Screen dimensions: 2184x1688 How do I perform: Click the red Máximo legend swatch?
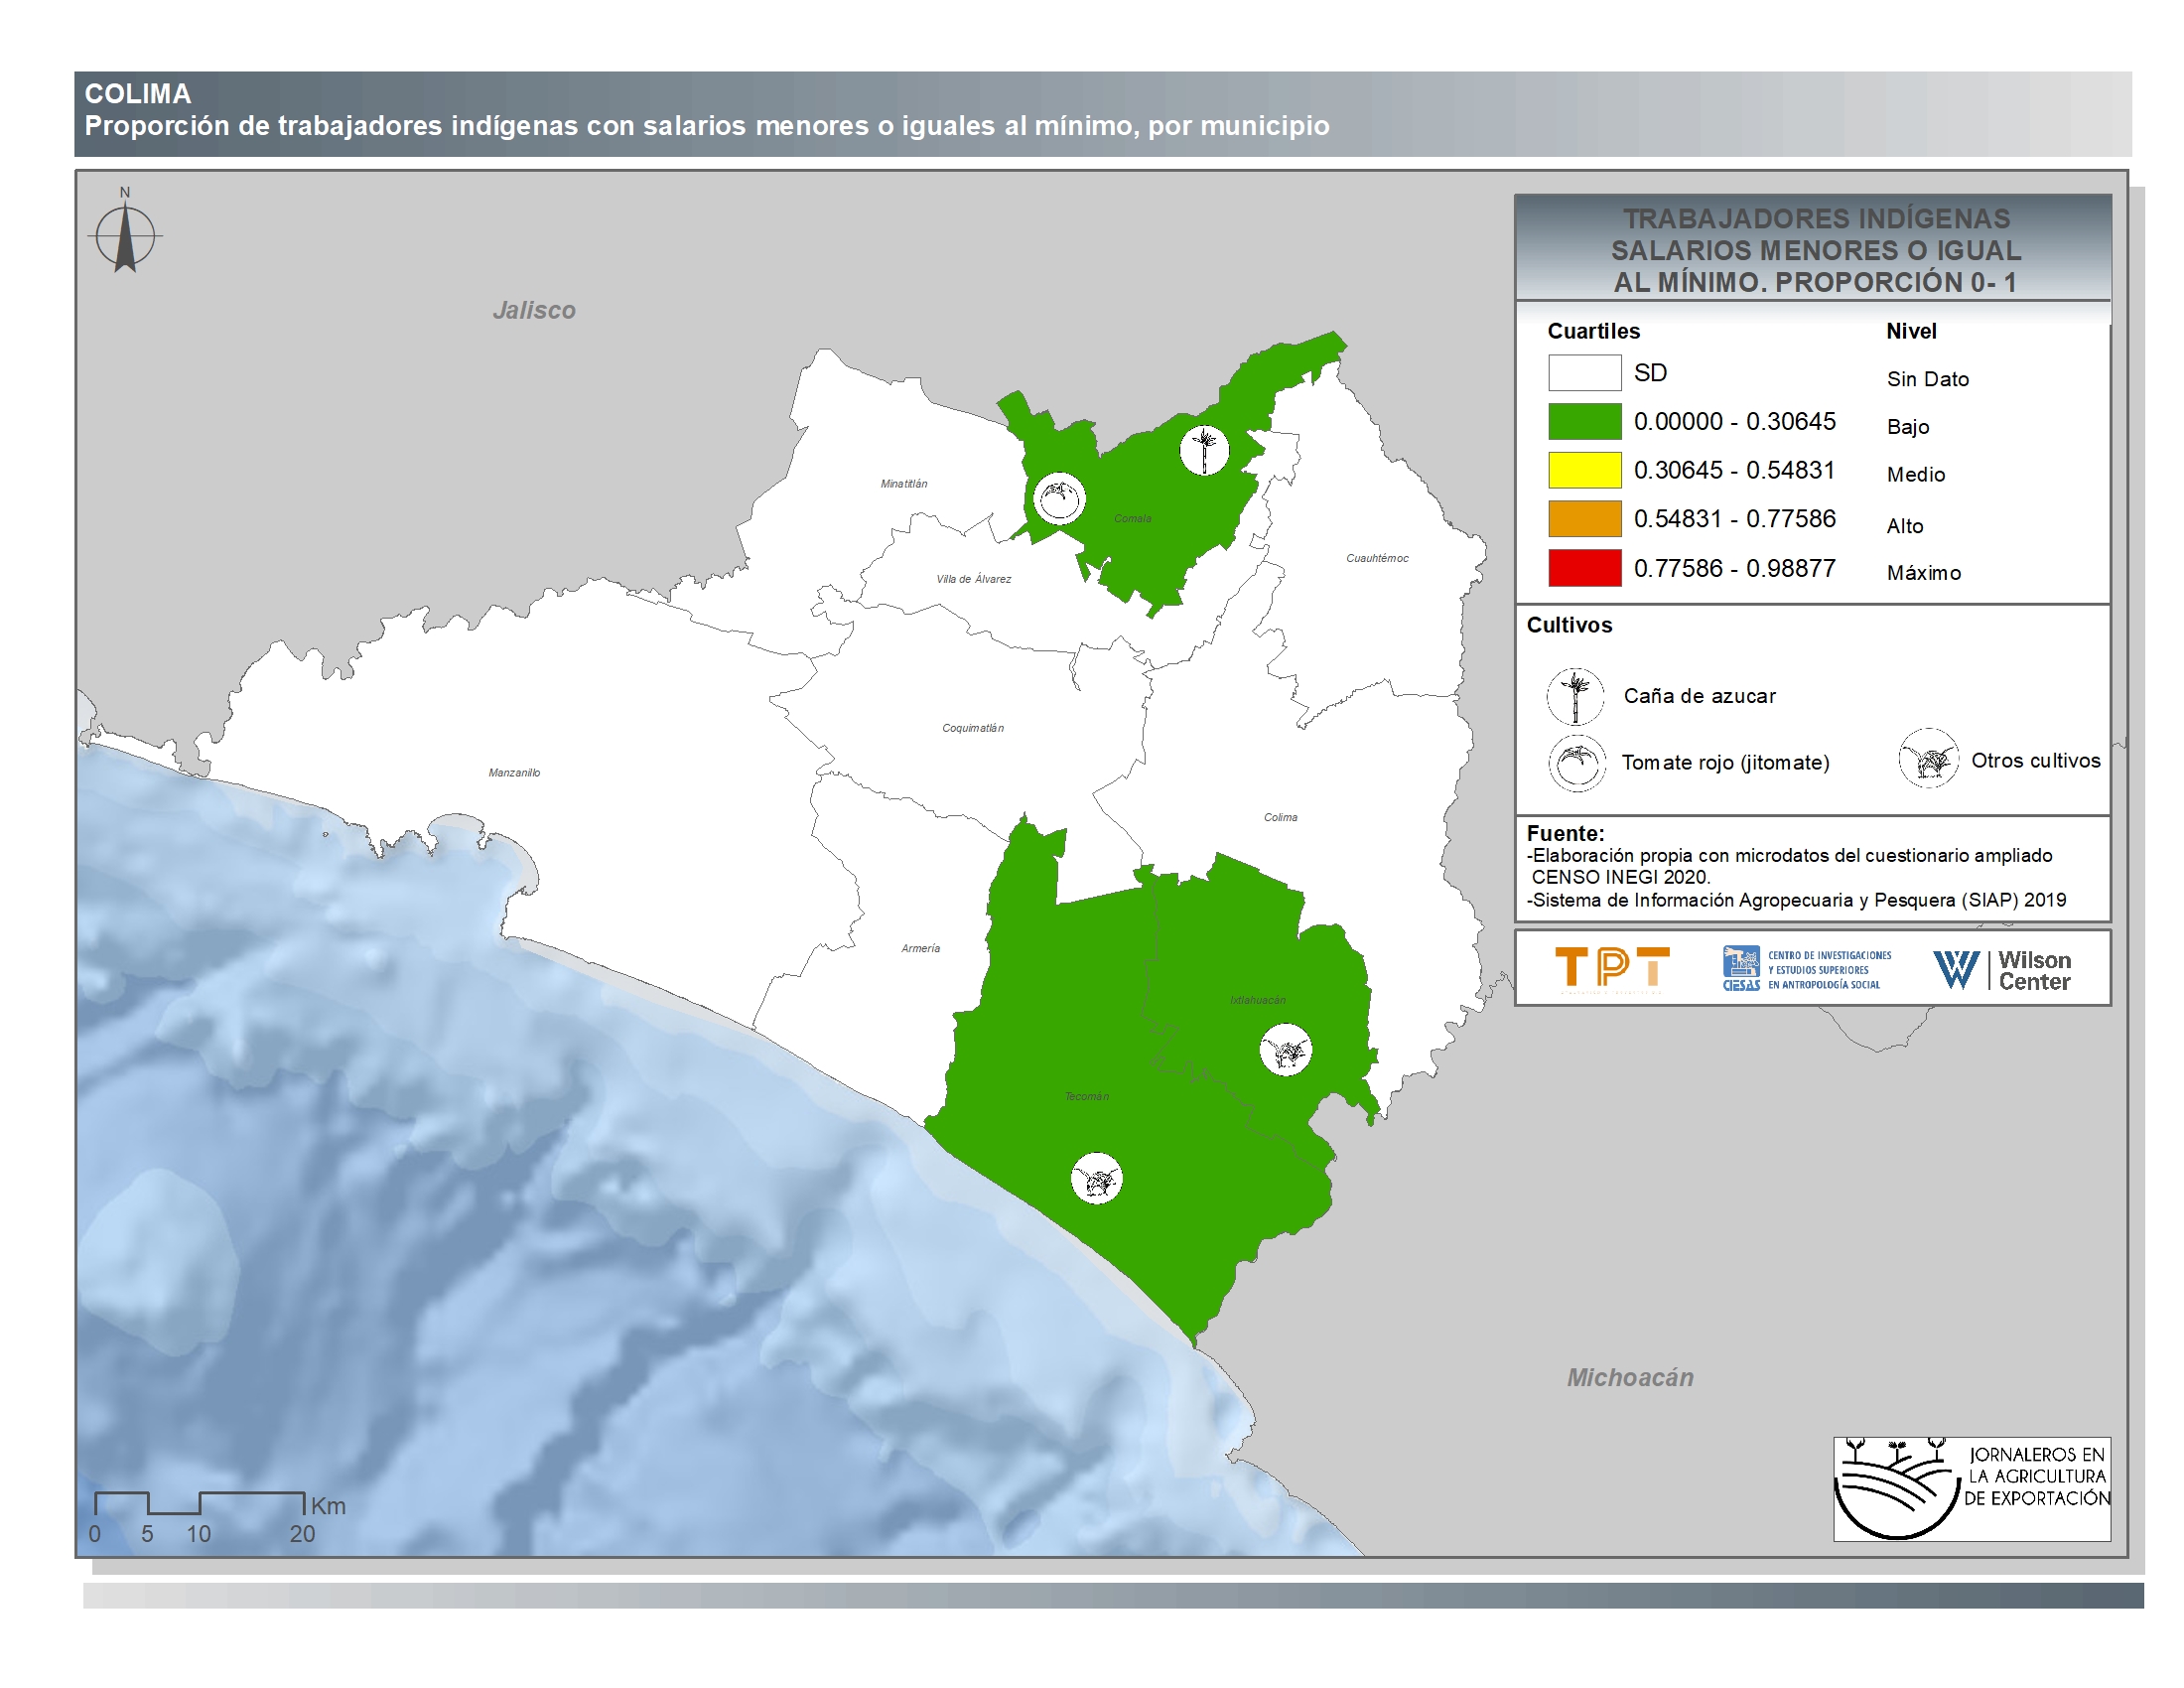[1584, 568]
